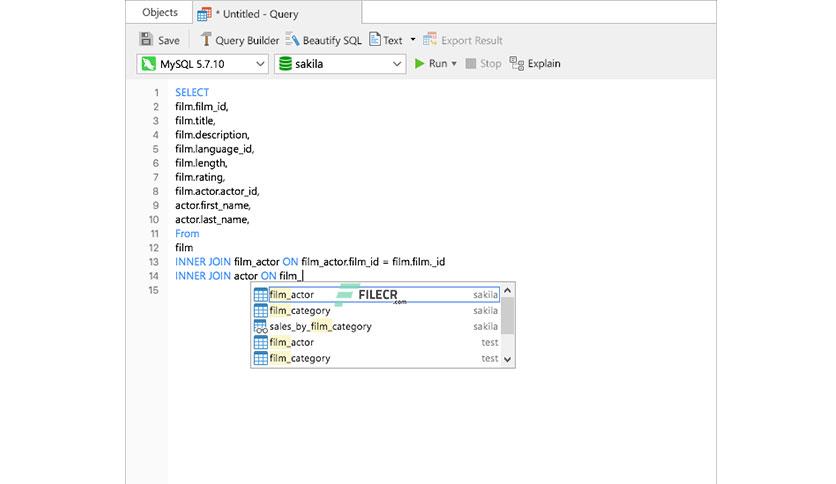836x484 pixels.
Task: Click film.description, on line 4
Action: 212,135
